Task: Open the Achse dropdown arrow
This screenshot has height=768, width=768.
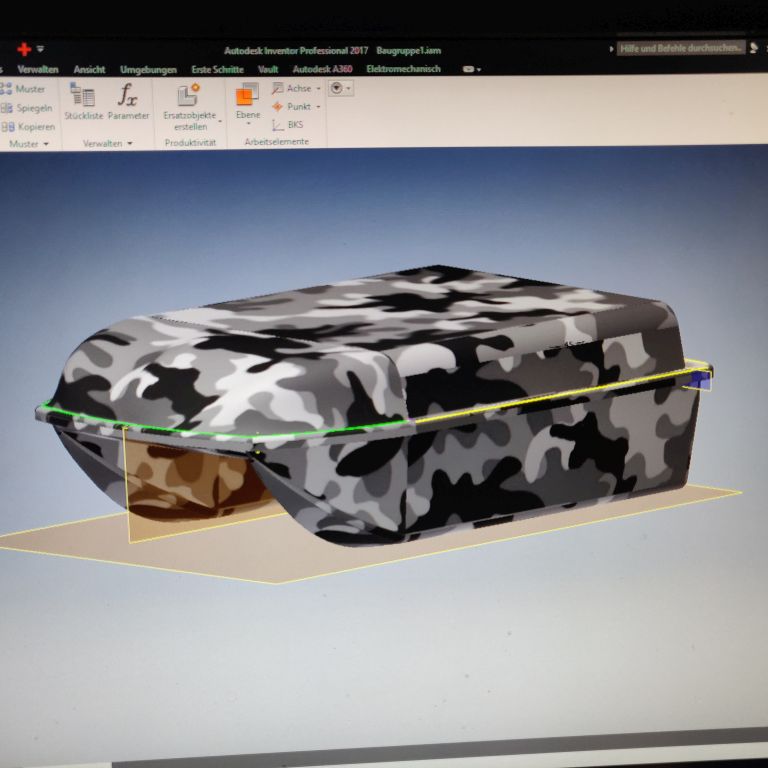Action: [319, 89]
